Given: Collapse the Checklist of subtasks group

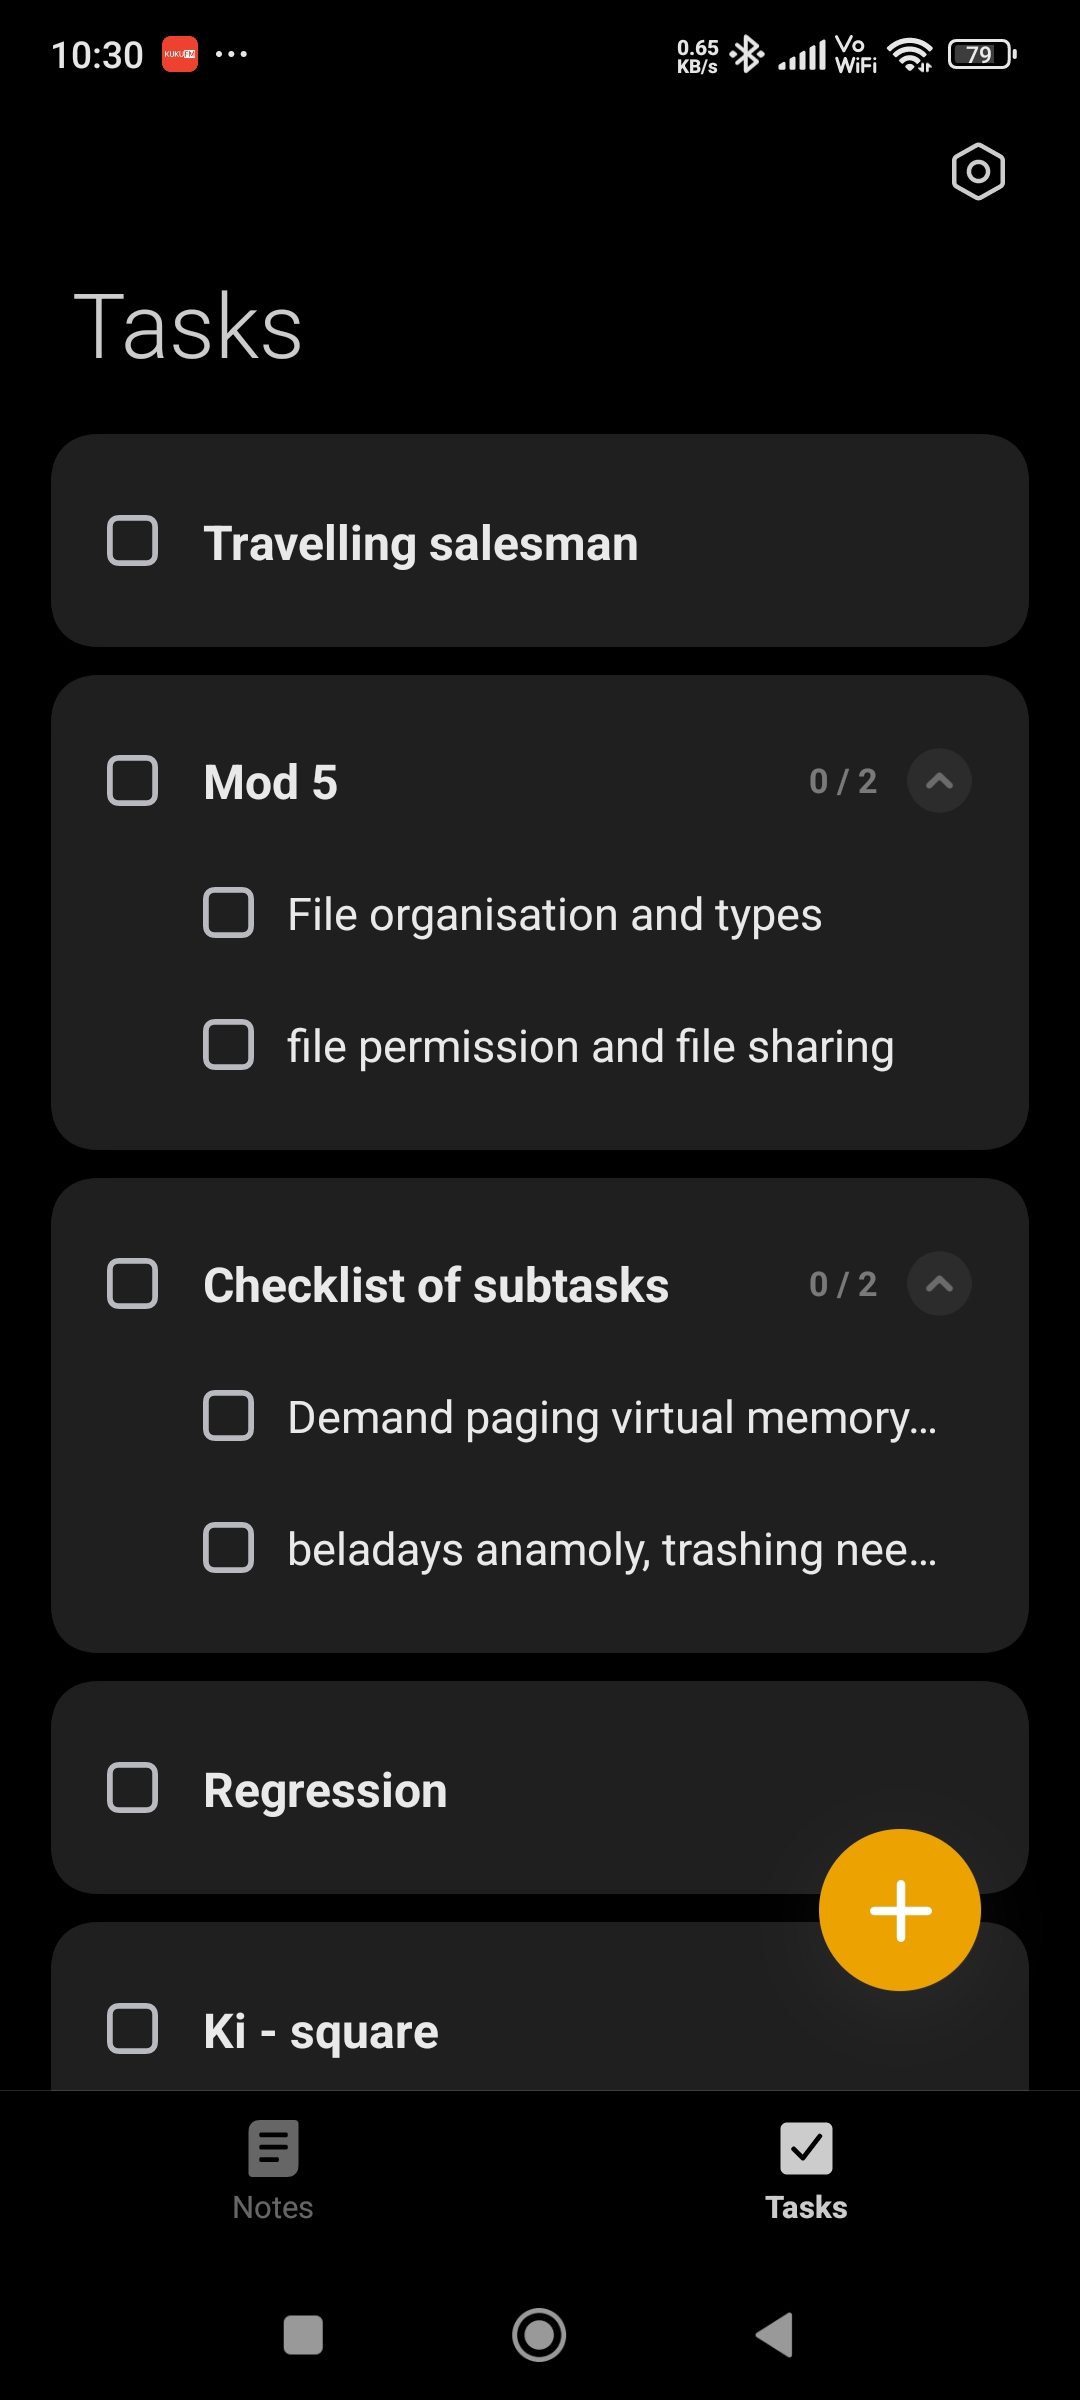Looking at the screenshot, I should coord(938,1284).
